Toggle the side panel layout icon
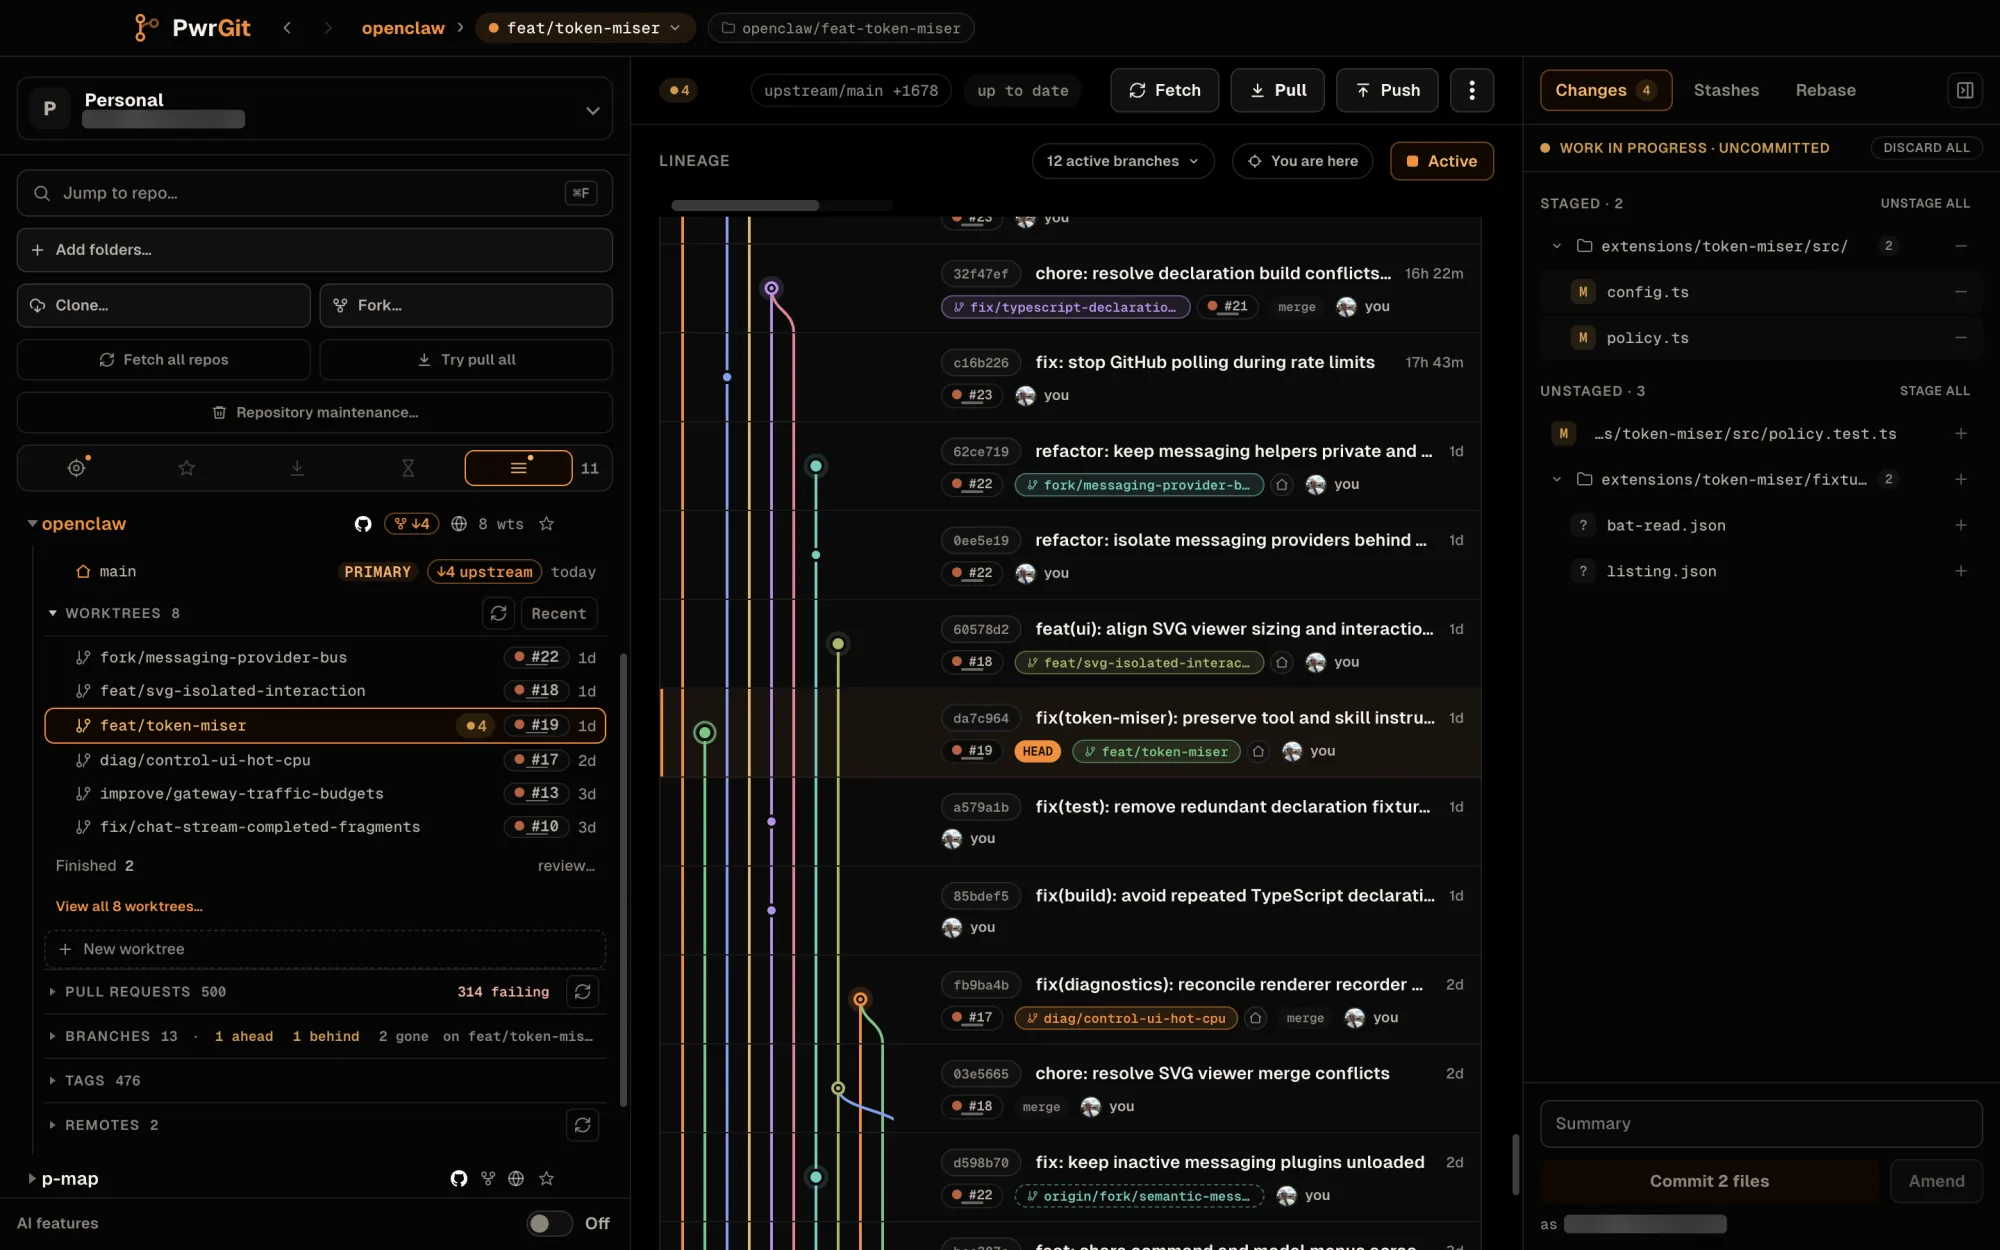Image resolution: width=2000 pixels, height=1250 pixels. [x=1964, y=90]
